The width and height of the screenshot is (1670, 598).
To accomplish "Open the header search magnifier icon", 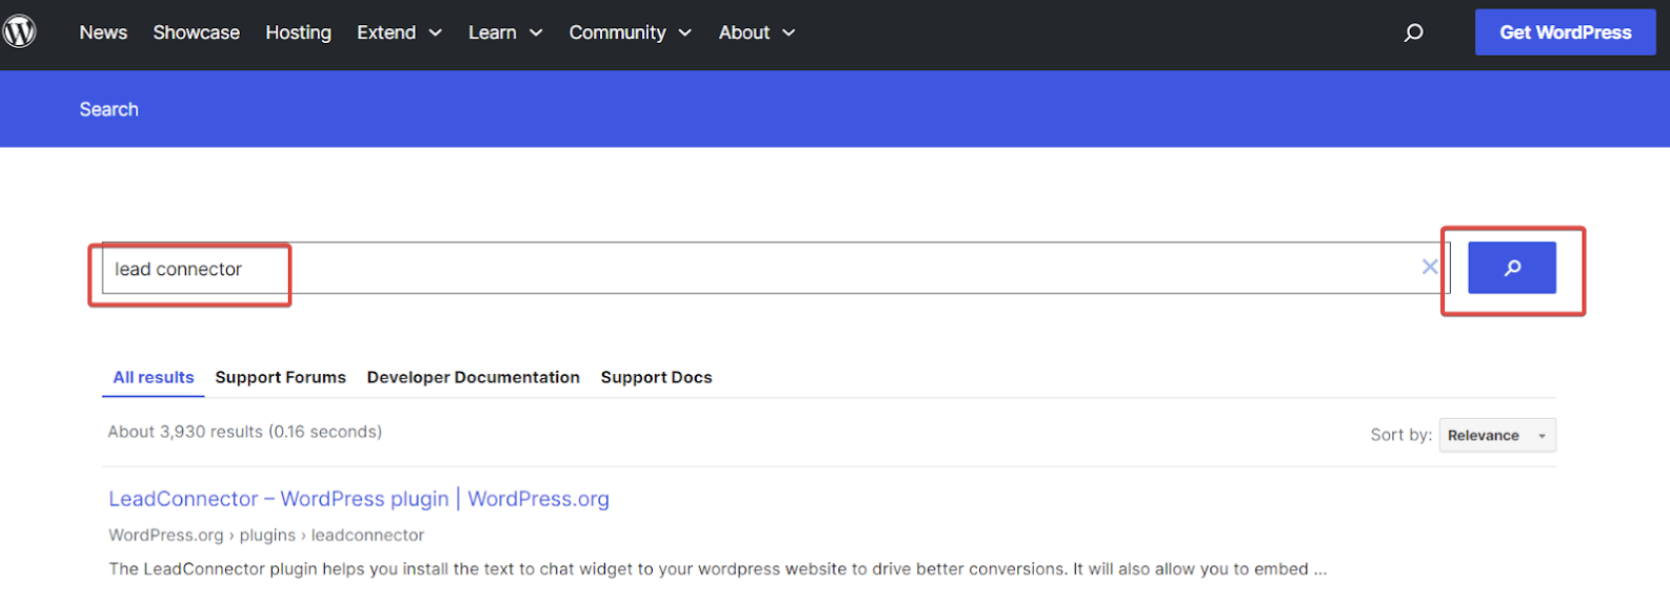I will tap(1413, 33).
